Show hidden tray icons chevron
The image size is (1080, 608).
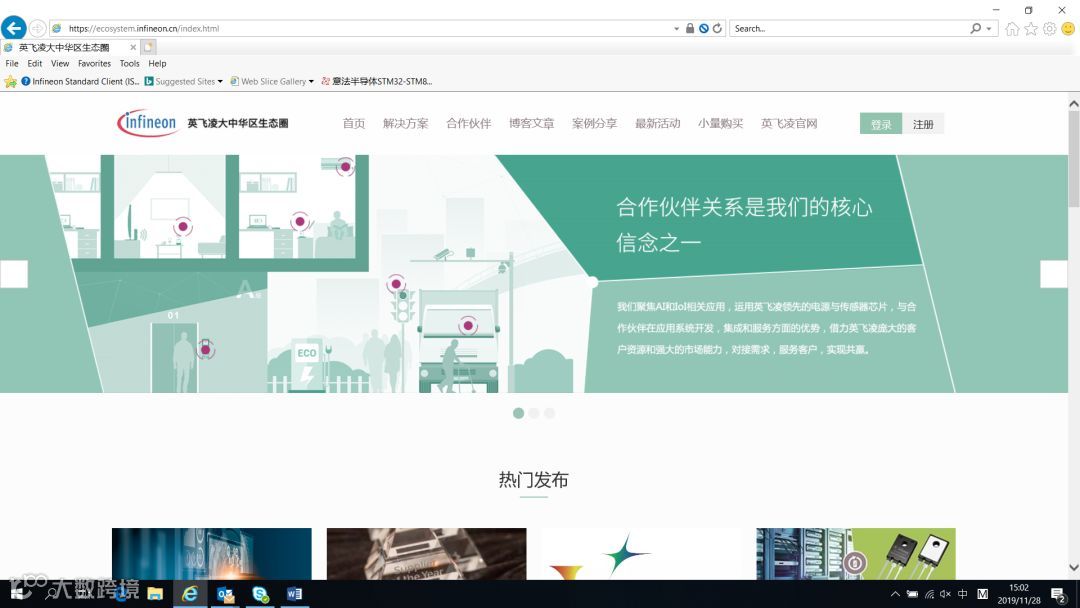tap(895, 594)
